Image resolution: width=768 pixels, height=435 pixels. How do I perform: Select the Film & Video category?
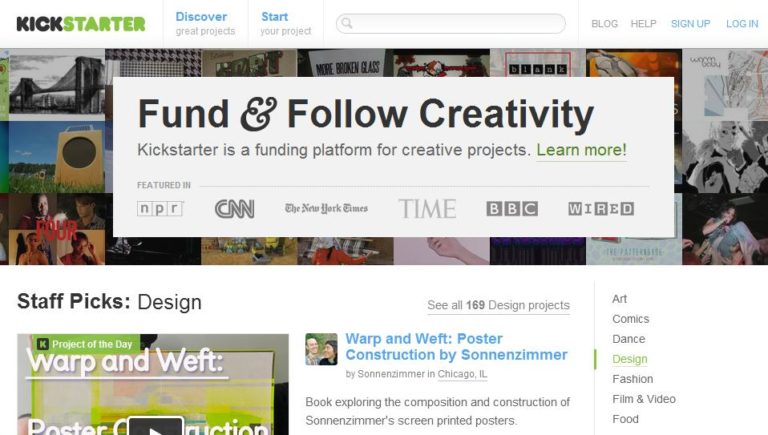(x=643, y=399)
